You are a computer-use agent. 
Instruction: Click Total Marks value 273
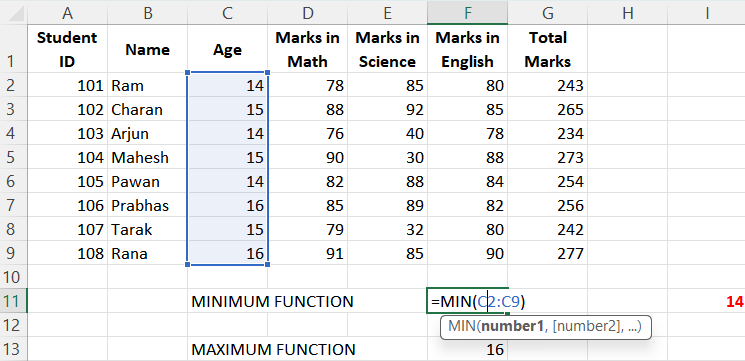point(547,157)
